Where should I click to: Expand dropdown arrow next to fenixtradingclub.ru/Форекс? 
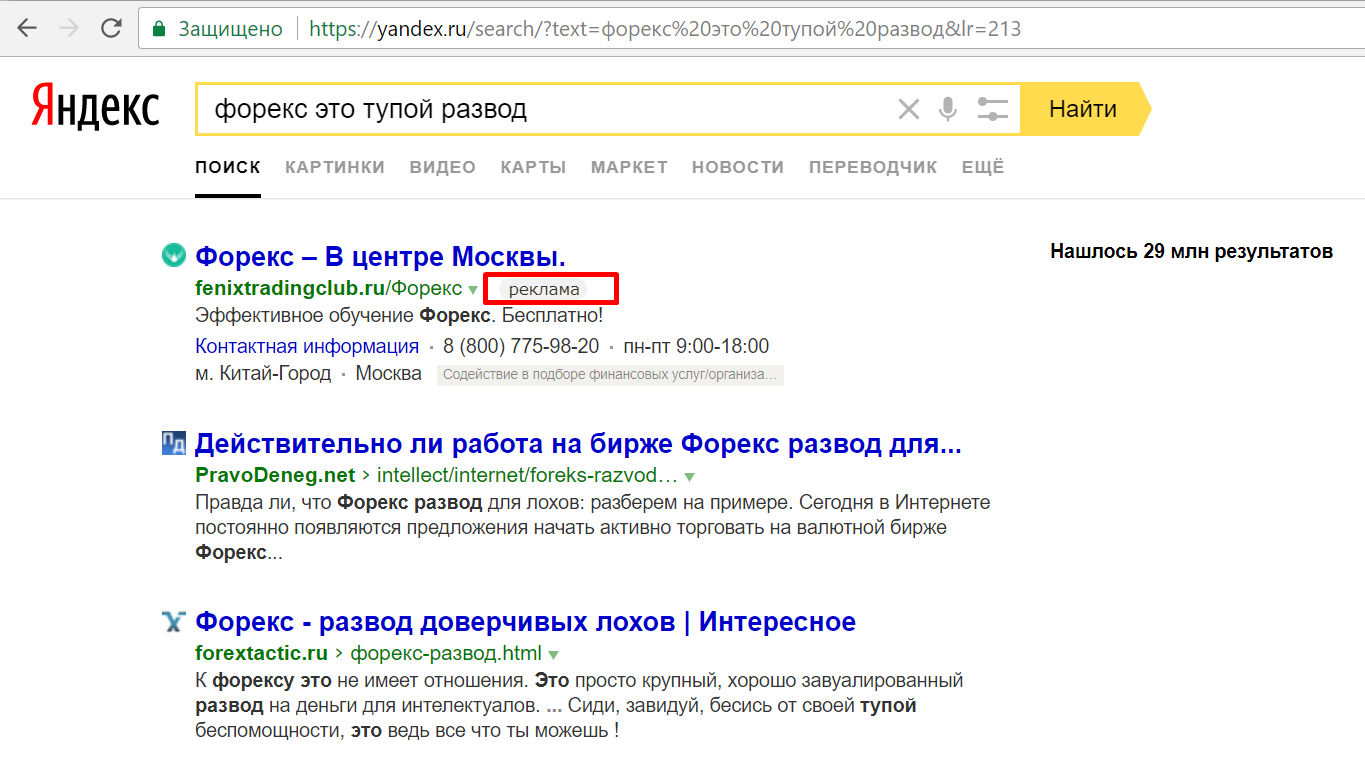[x=473, y=290]
